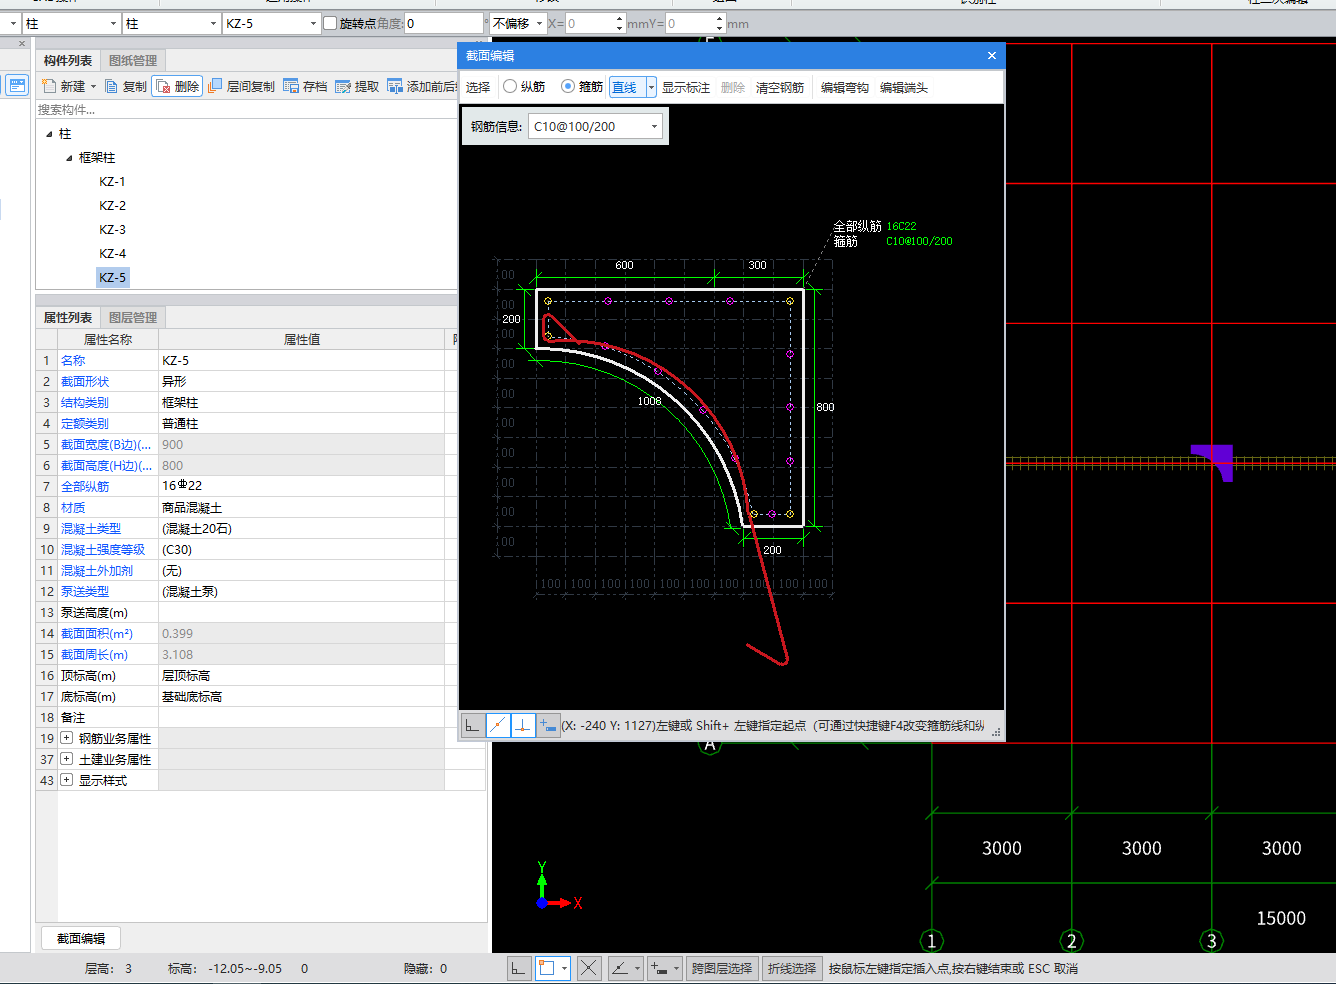1336x984 pixels.
Task: Toggle orthogonal mode icon in main status bar
Action: pyautogui.click(x=518, y=968)
